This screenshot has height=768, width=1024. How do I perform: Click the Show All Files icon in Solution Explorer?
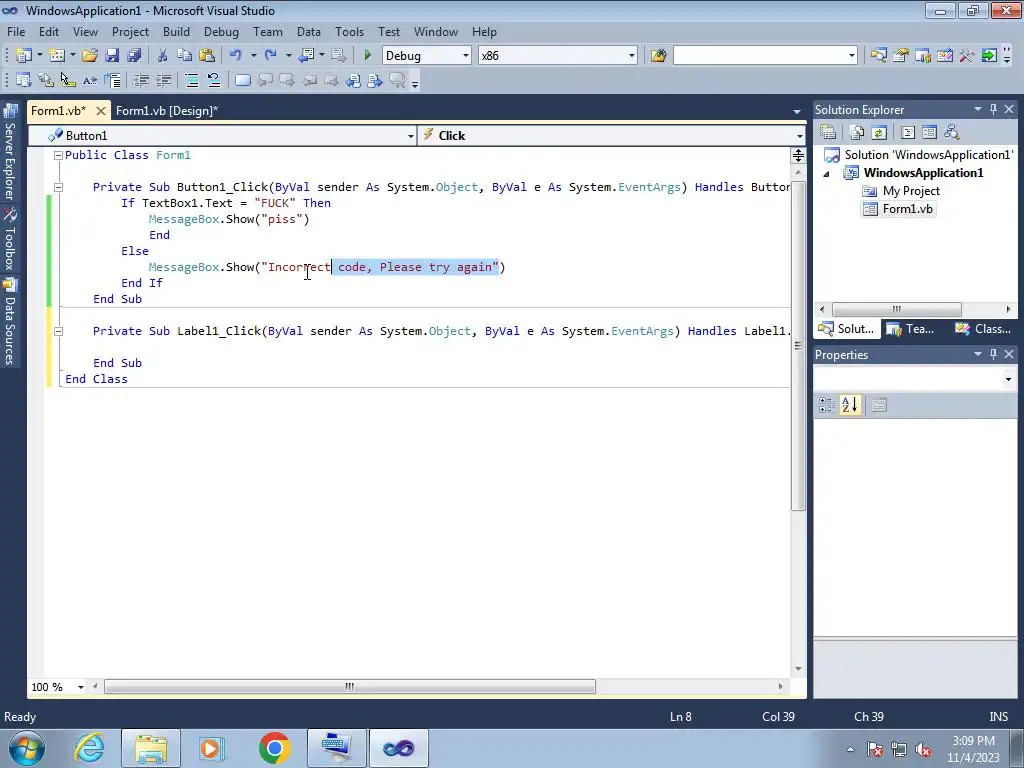[x=857, y=133]
